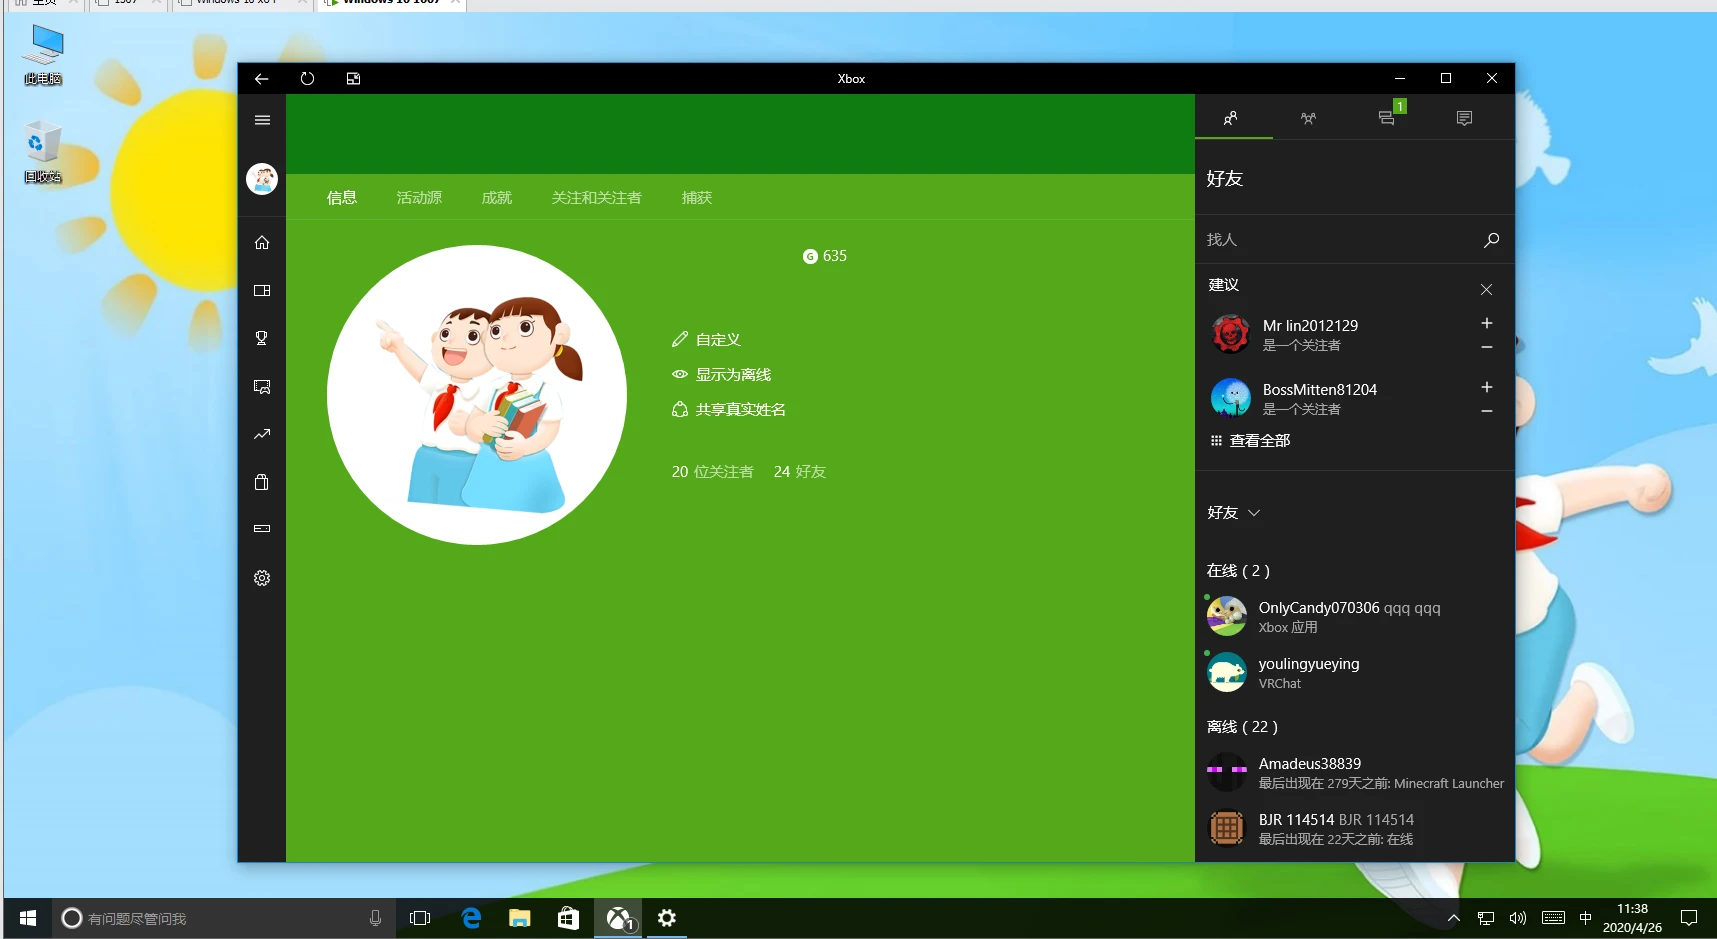The width and height of the screenshot is (1717, 939).
Task: Open the volume control in tray
Action: tap(1518, 918)
